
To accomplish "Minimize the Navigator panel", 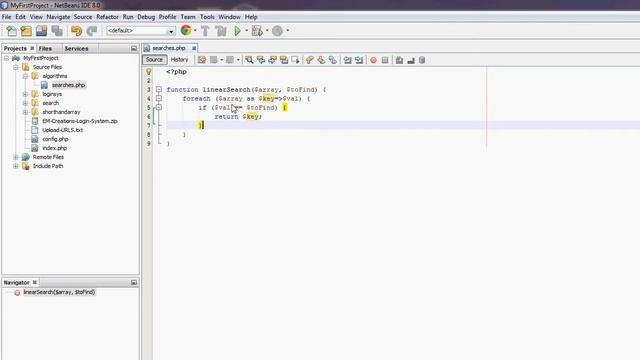I will pyautogui.click(x=134, y=282).
